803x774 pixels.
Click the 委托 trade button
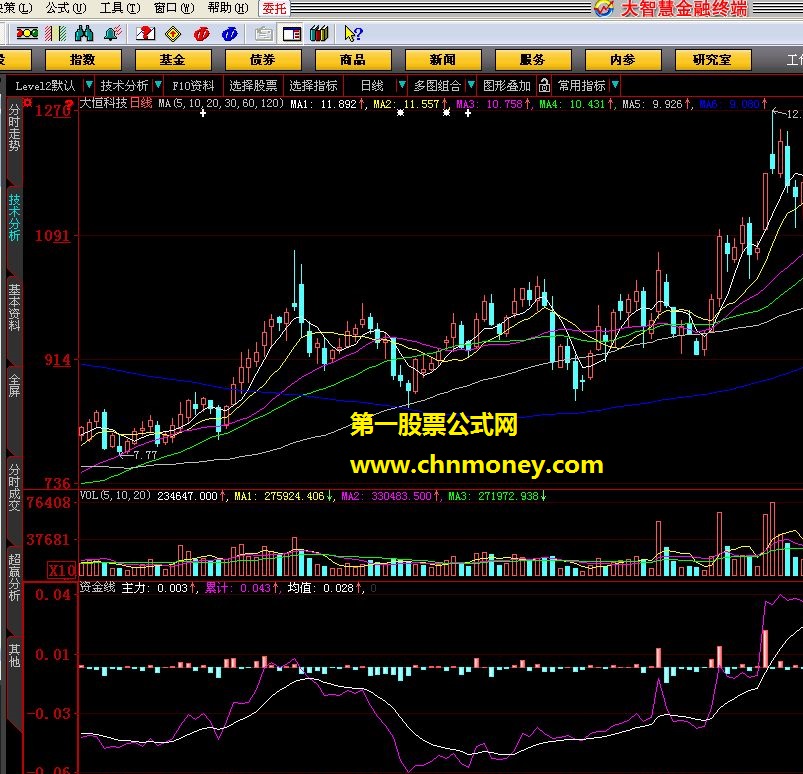[274, 8]
